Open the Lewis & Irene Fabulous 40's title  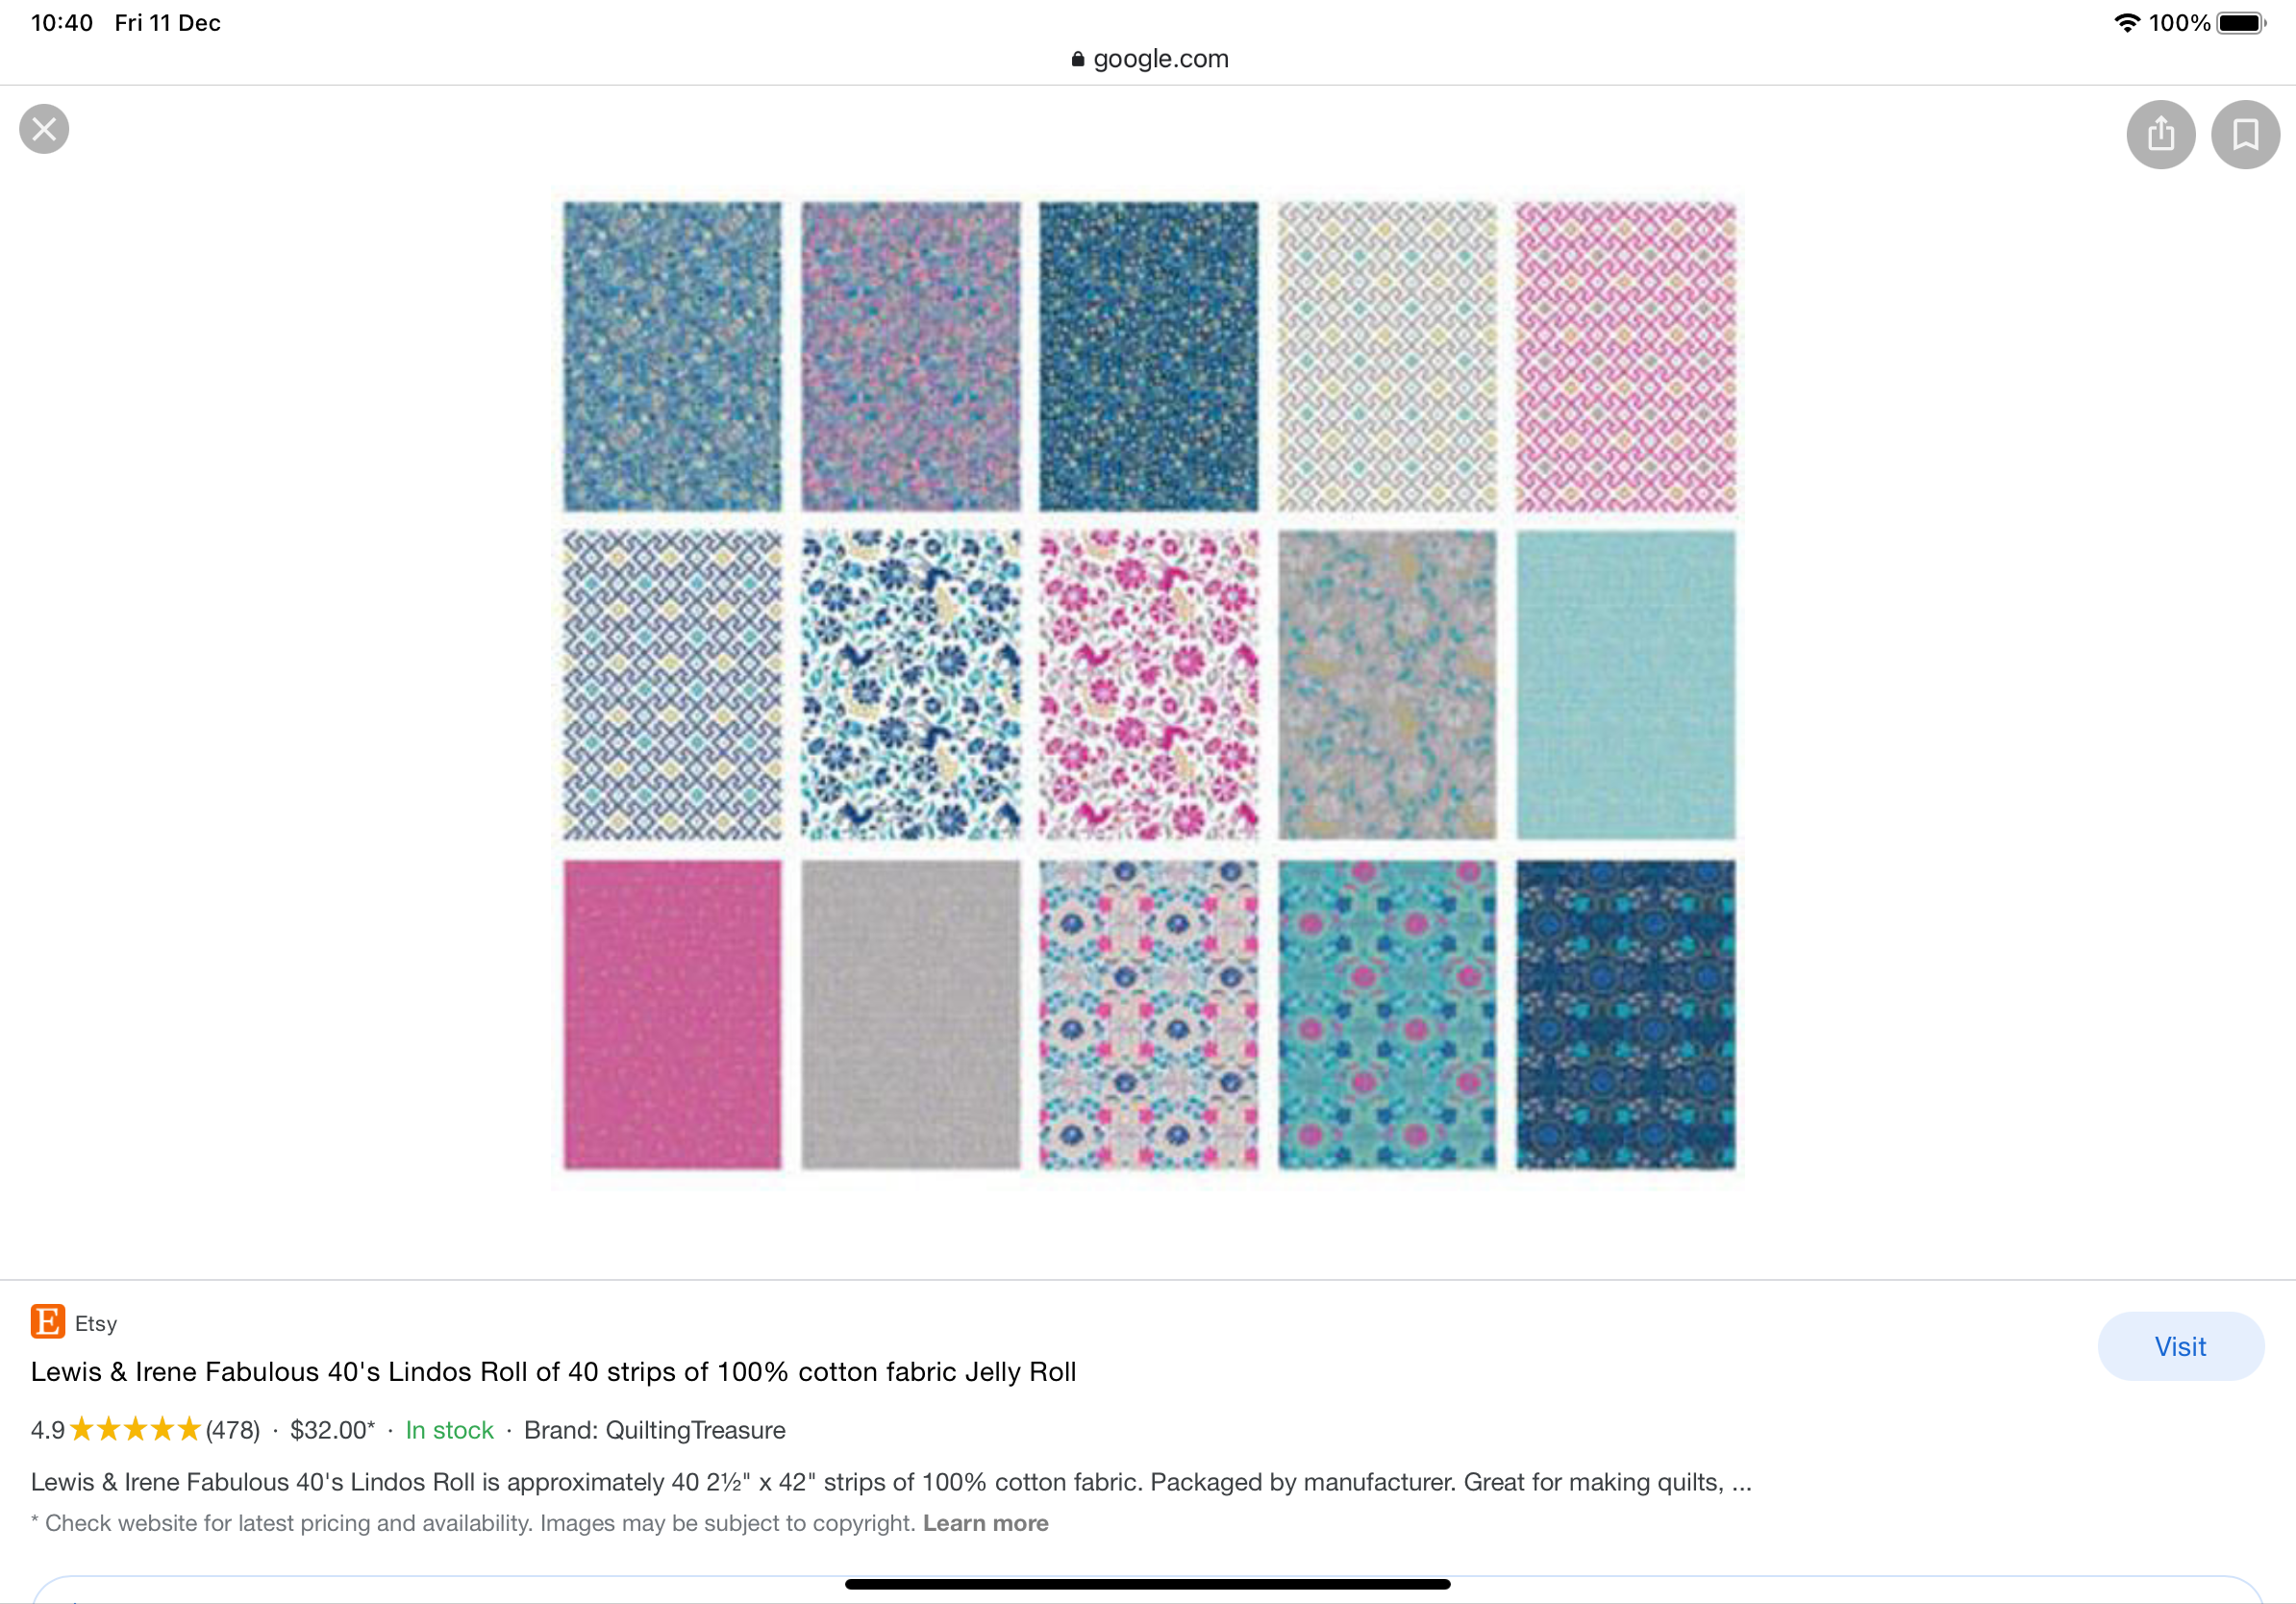[553, 1371]
